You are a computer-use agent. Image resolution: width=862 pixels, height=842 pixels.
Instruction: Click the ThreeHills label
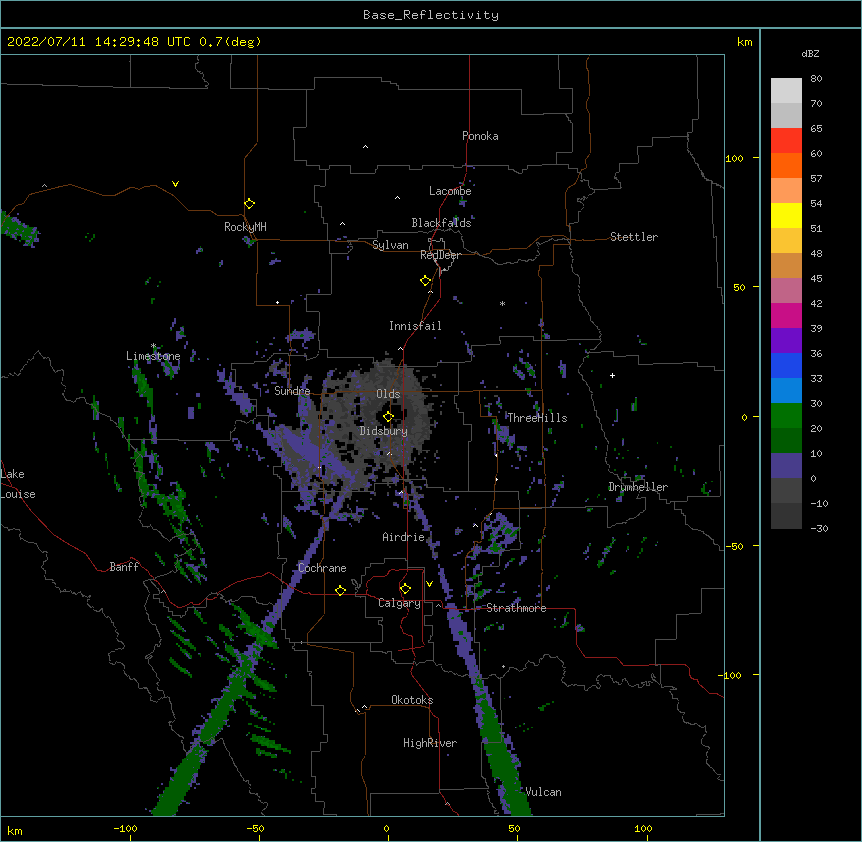(x=537, y=418)
